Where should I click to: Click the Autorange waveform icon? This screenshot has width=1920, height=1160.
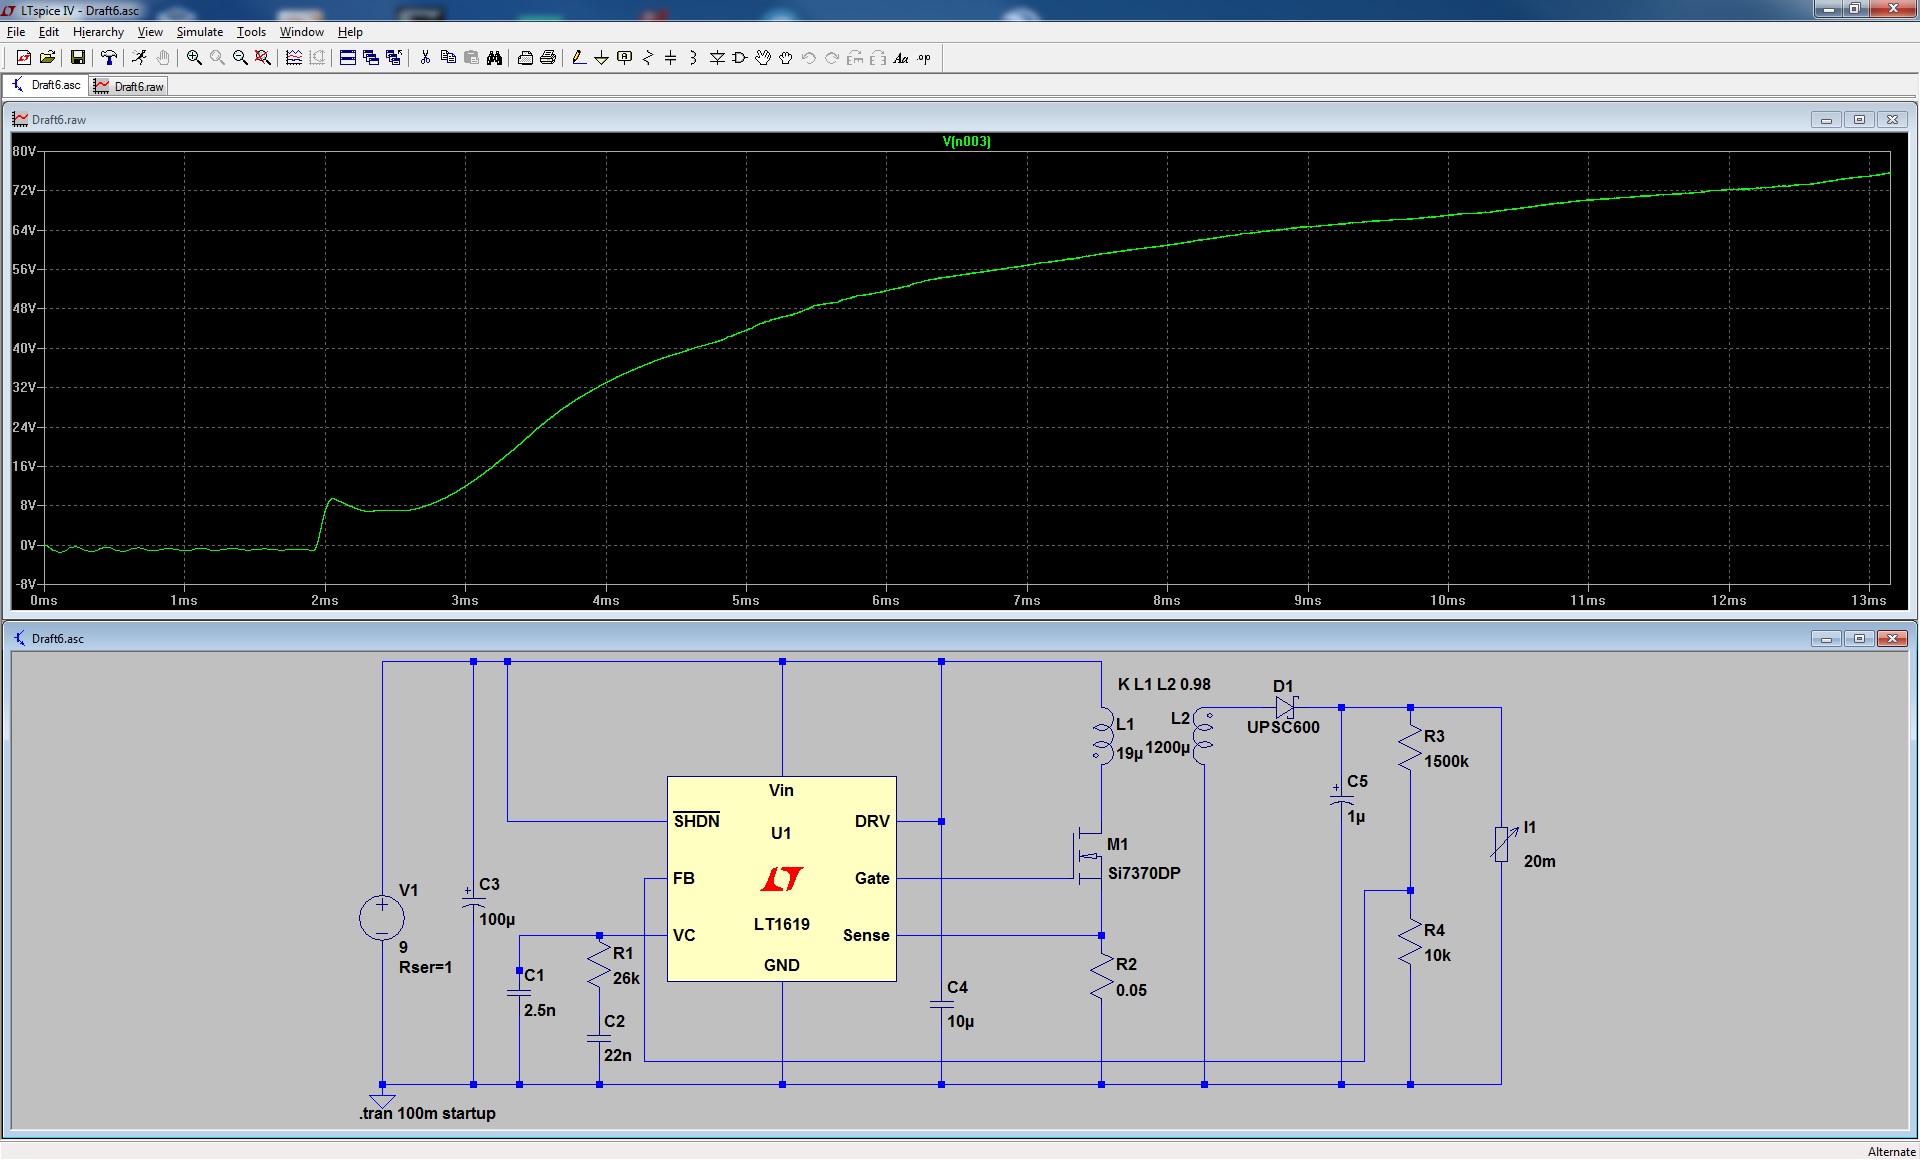[x=294, y=58]
